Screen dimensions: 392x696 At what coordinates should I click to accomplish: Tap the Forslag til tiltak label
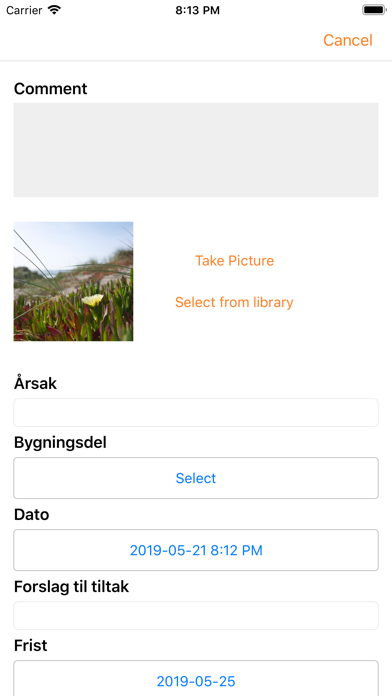point(71,587)
